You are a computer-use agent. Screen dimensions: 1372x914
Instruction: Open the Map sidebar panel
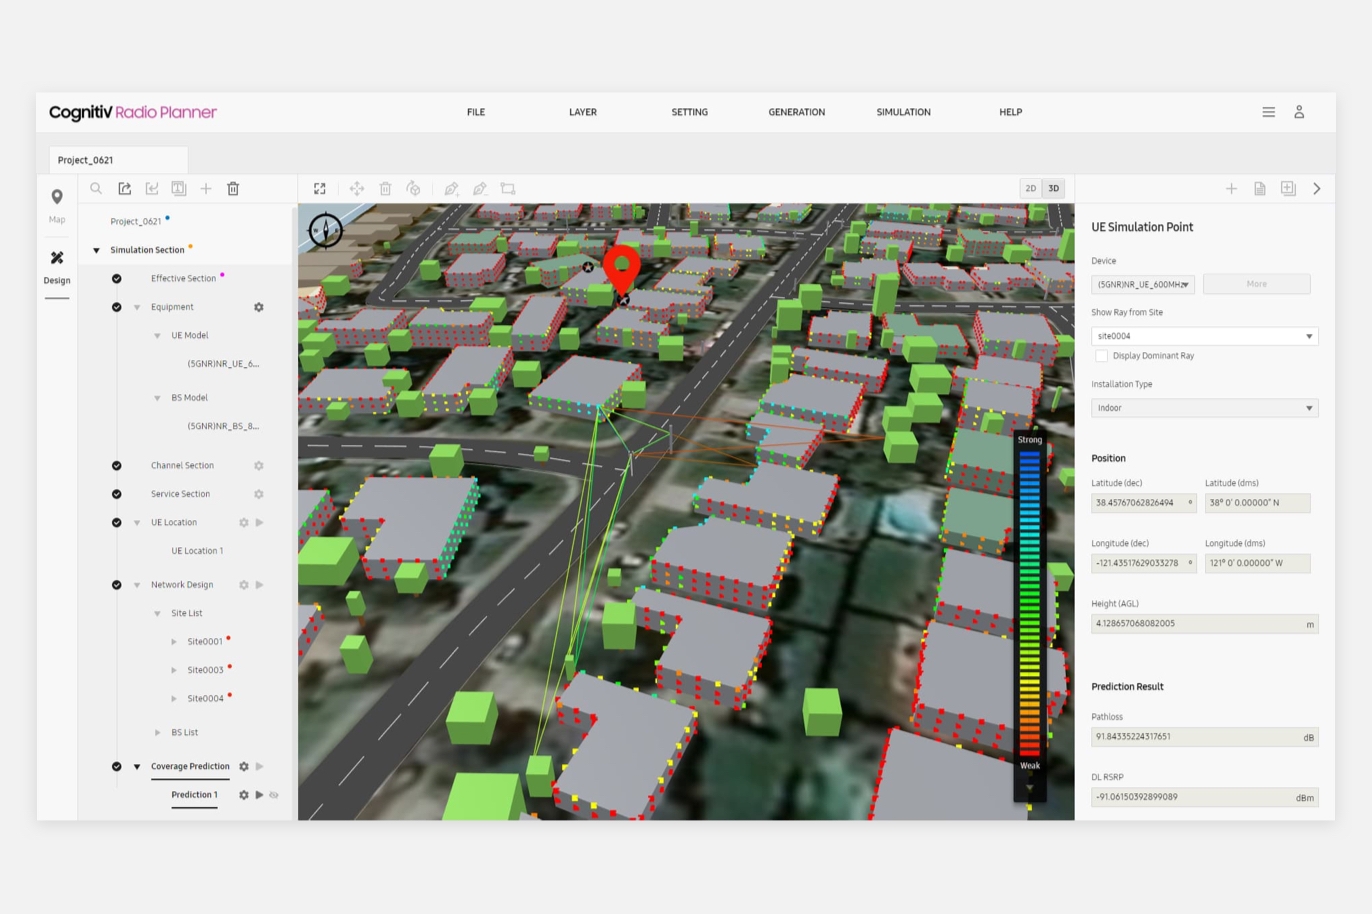click(57, 204)
